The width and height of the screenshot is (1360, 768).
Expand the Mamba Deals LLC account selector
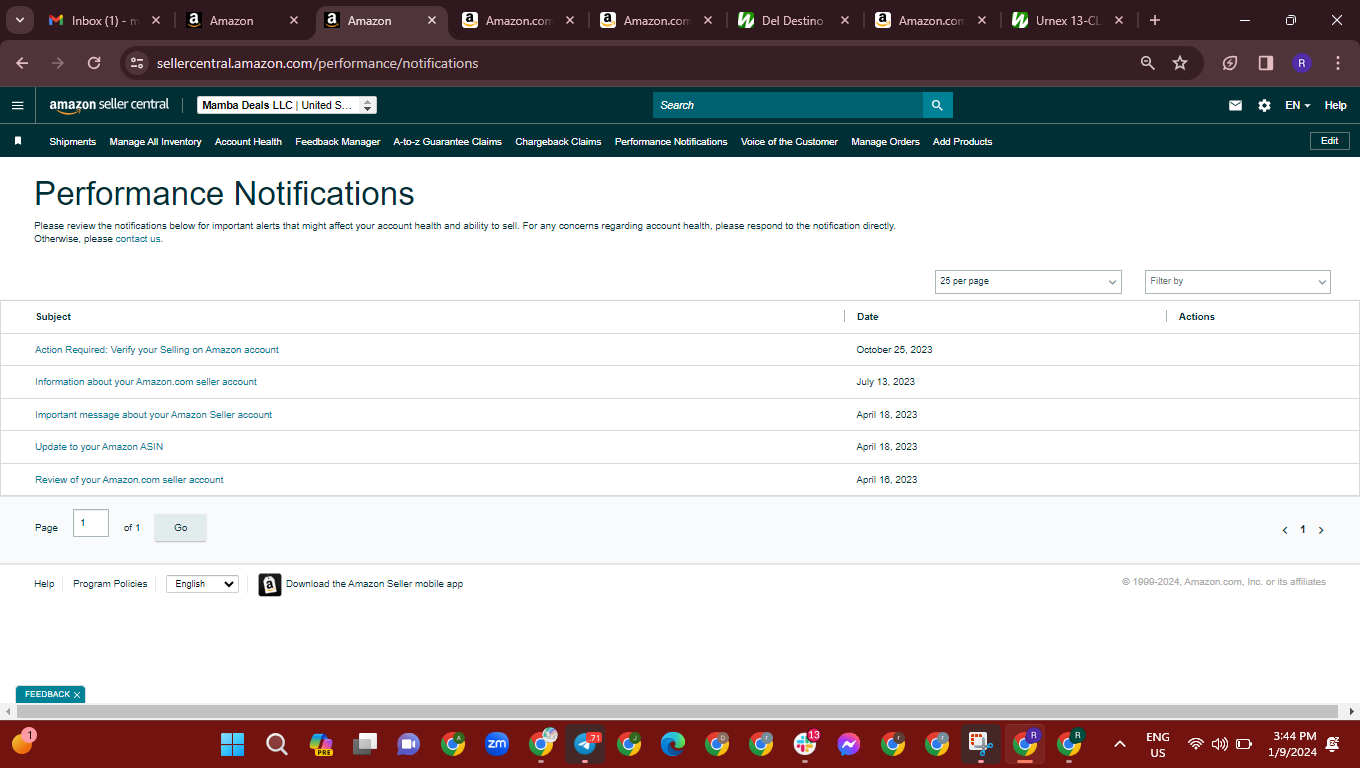pyautogui.click(x=287, y=105)
